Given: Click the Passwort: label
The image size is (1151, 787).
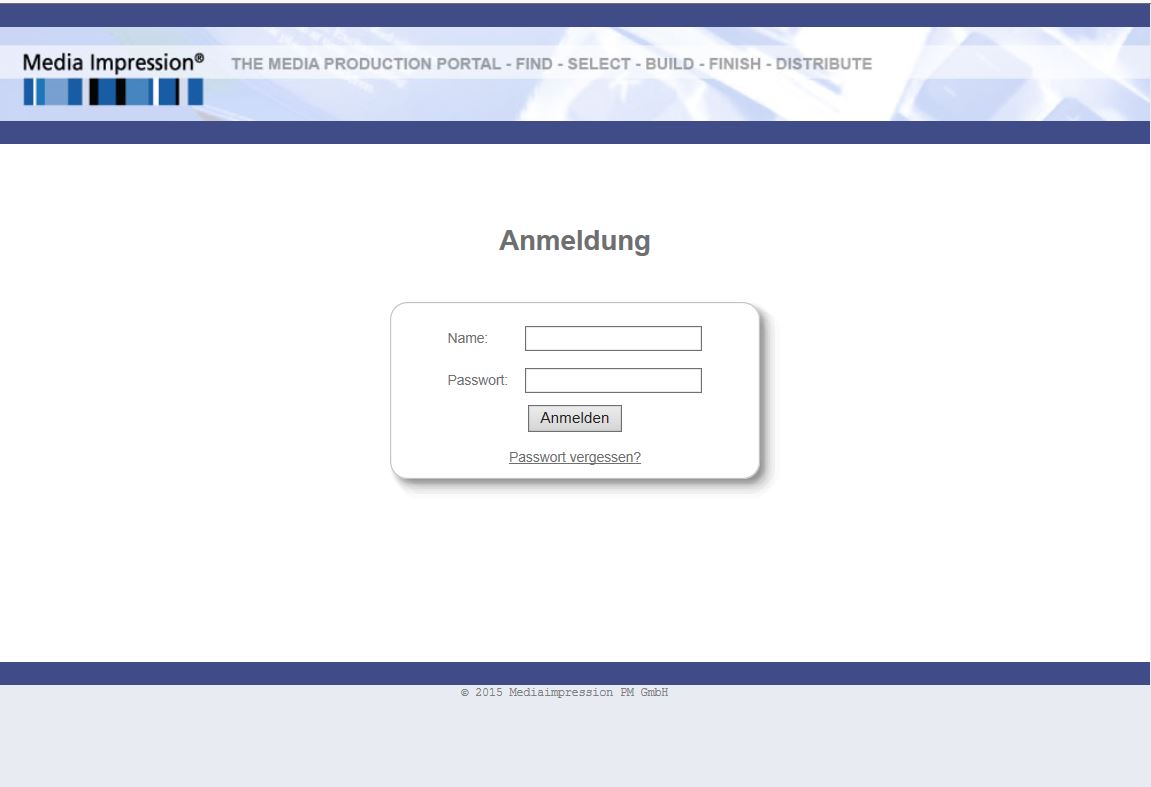Looking at the screenshot, I should [477, 381].
